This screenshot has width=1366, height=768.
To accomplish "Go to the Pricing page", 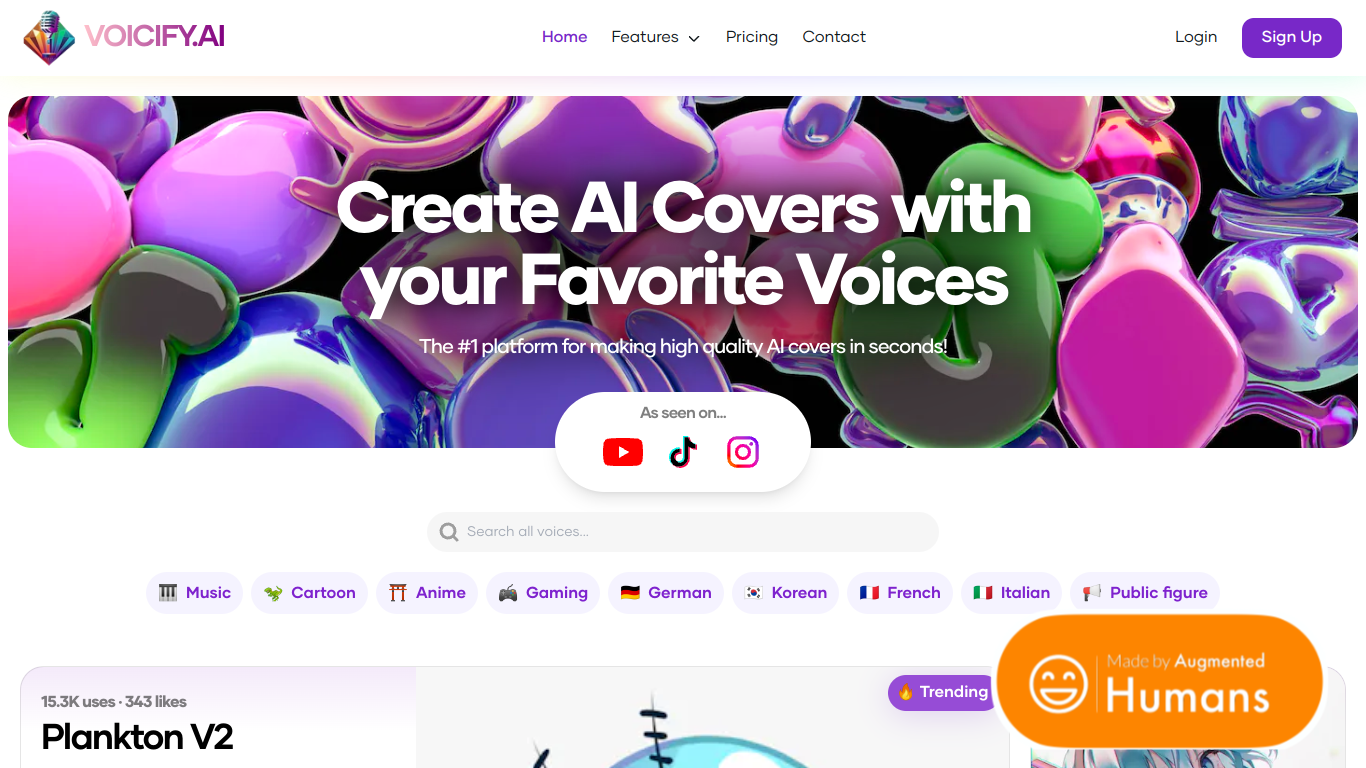I will (x=752, y=37).
